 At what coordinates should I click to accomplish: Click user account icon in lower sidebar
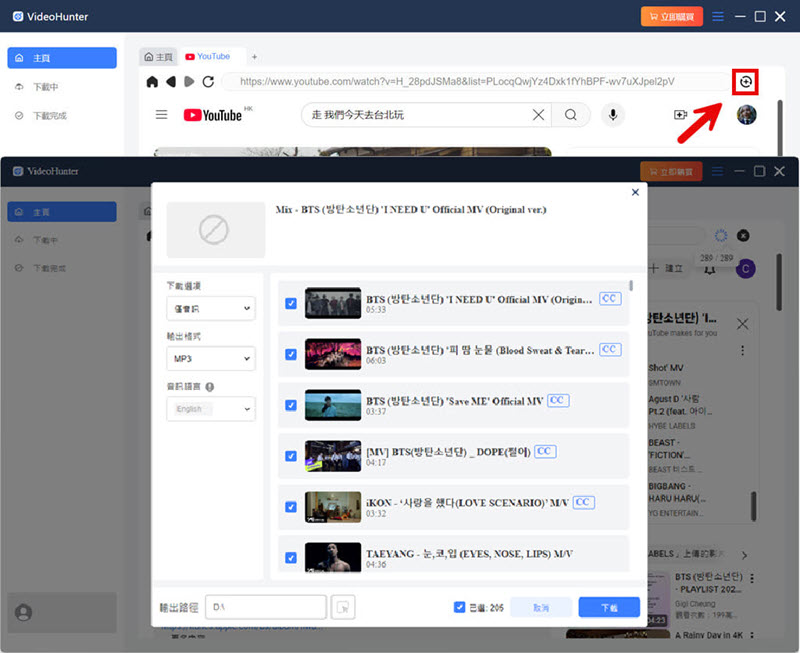(23, 612)
